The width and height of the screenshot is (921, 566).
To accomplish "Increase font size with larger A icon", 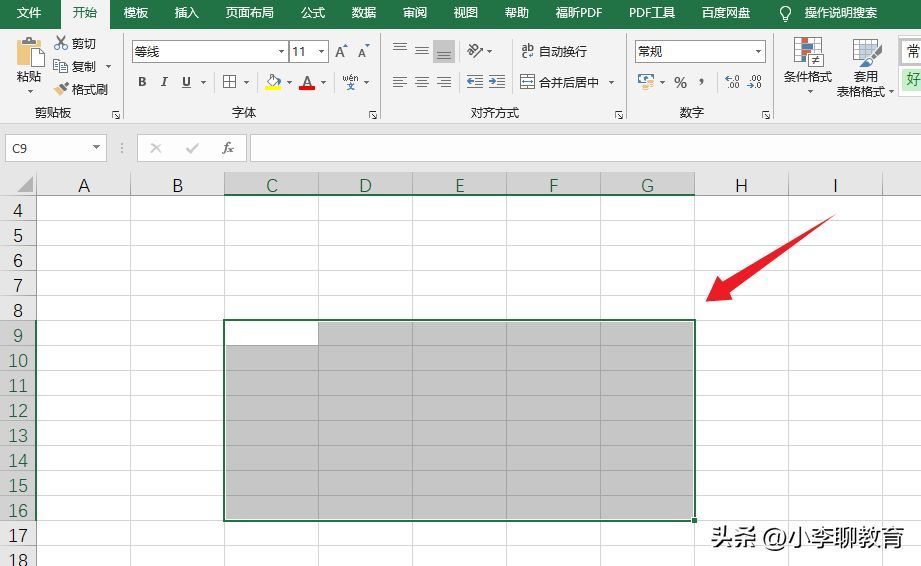I will (341, 51).
